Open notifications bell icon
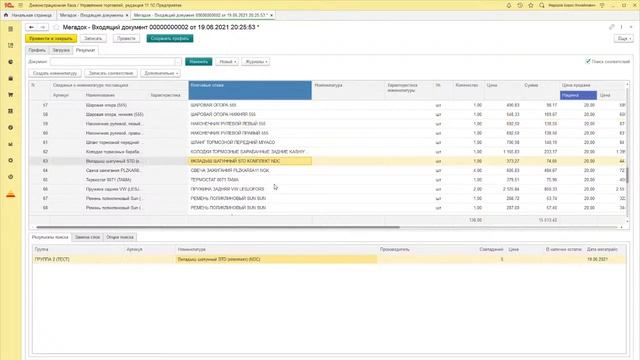This screenshot has width=640, height=360. click(509, 5)
